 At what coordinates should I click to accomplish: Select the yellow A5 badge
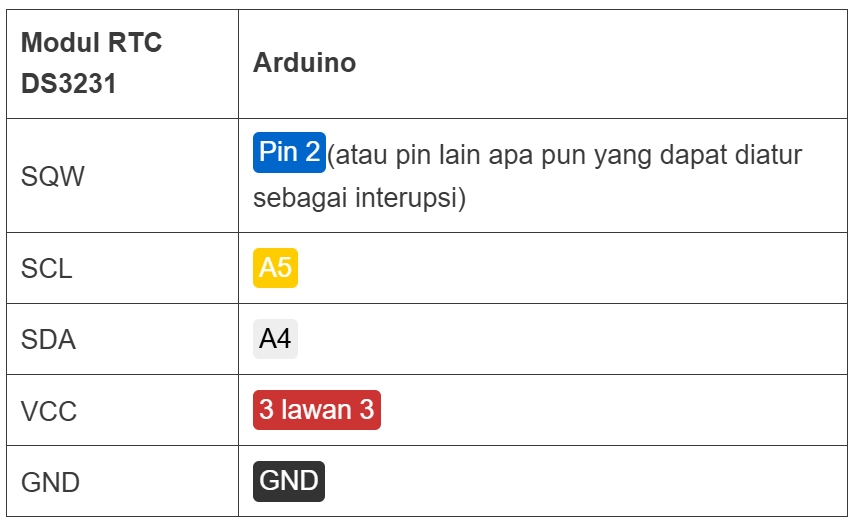[275, 268]
